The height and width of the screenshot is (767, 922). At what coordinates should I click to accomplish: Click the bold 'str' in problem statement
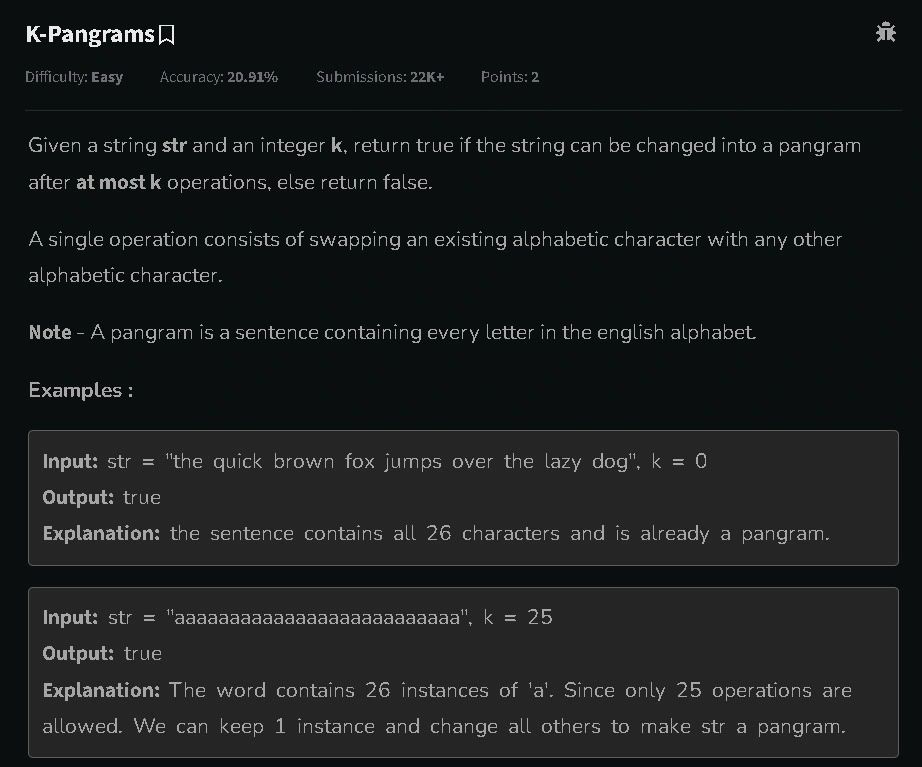pyautogui.click(x=174, y=145)
